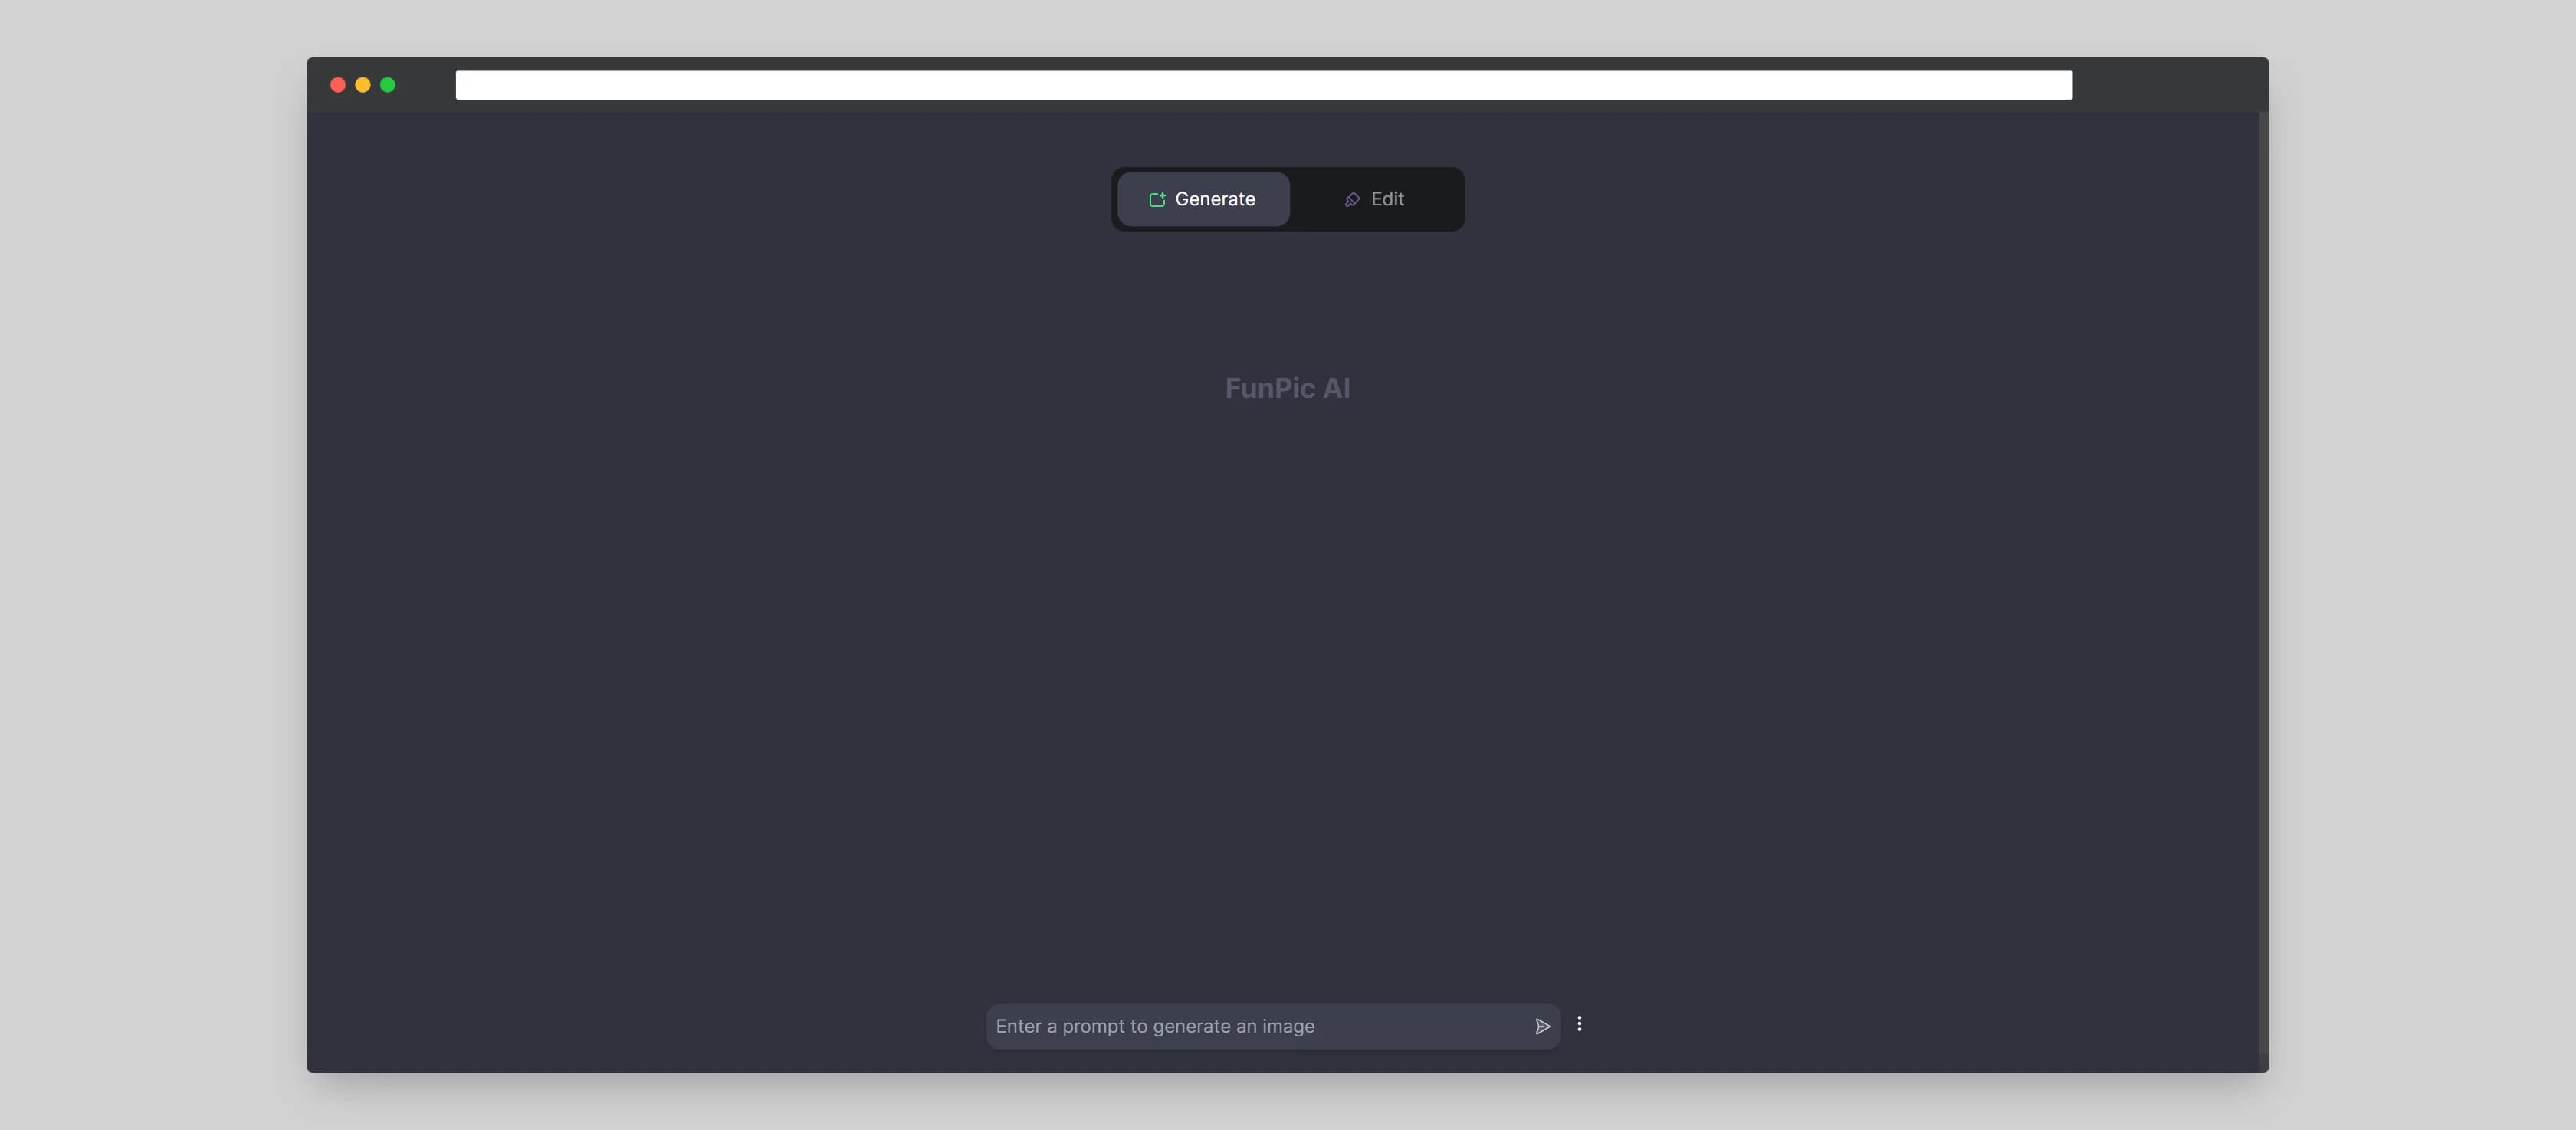Screen dimensions: 2576x1130
Task: Click the green Generate image icon
Action: pos(1157,200)
